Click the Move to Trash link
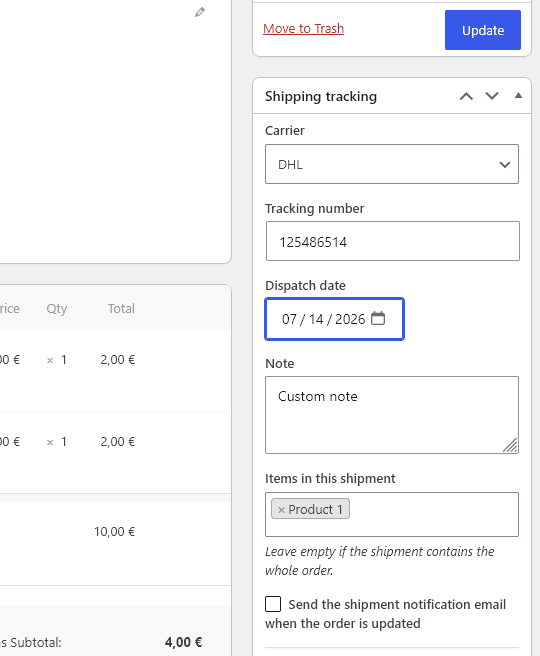 [303, 28]
